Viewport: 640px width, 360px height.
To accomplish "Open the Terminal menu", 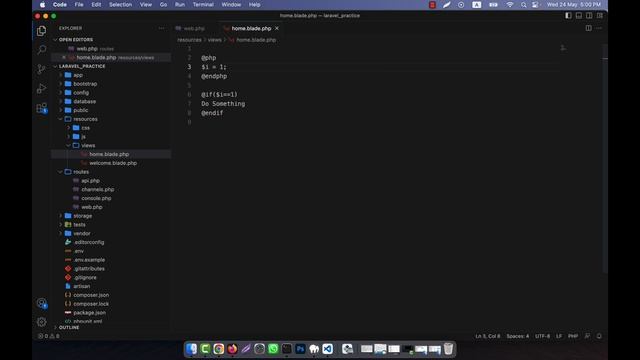I will (203, 5).
